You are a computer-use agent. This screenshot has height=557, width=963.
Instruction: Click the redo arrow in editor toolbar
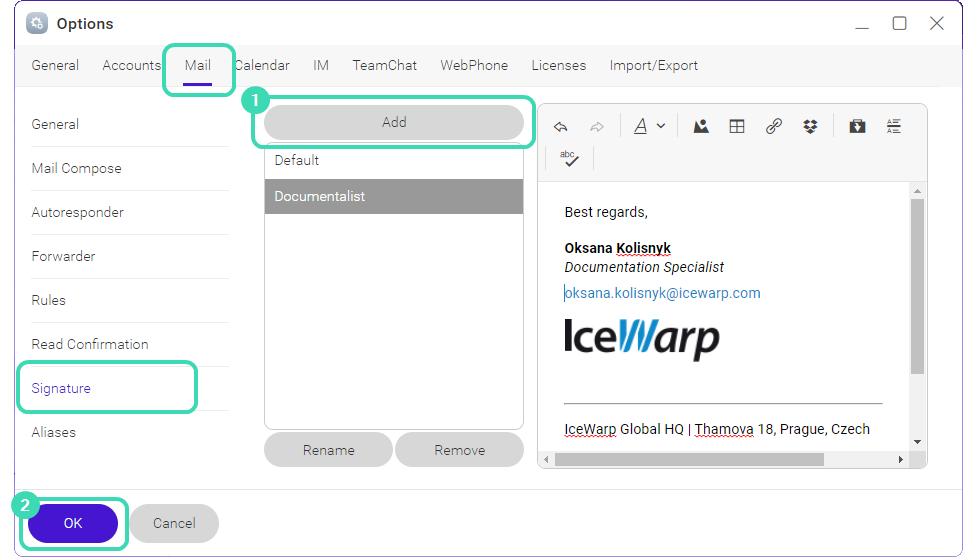(x=597, y=127)
